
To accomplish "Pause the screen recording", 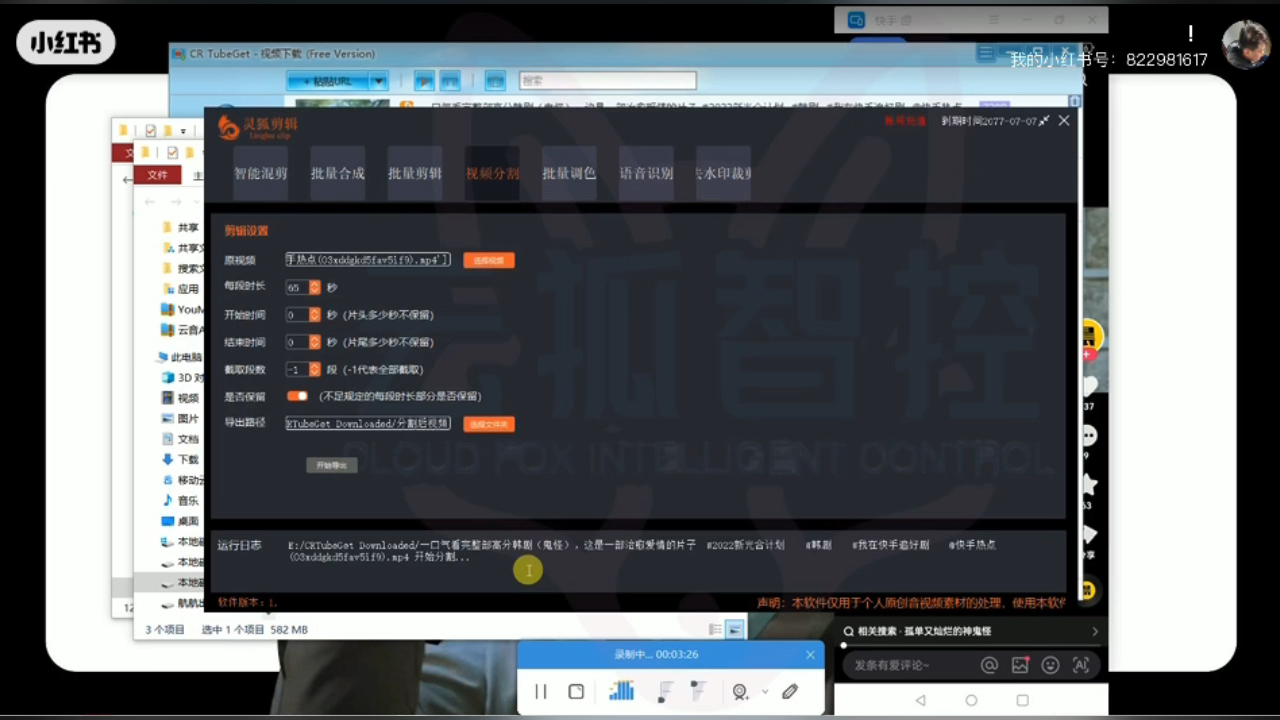I will [541, 691].
